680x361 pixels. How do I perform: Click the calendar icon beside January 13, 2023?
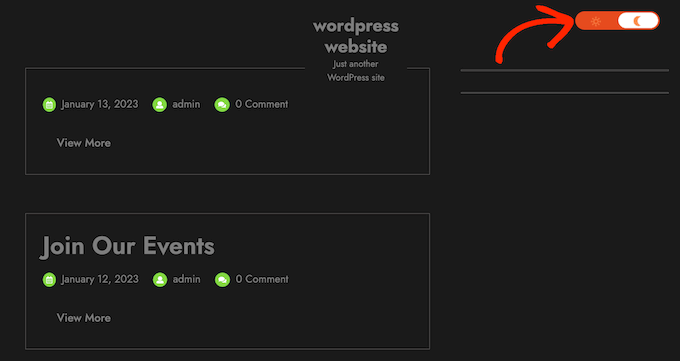click(x=49, y=105)
